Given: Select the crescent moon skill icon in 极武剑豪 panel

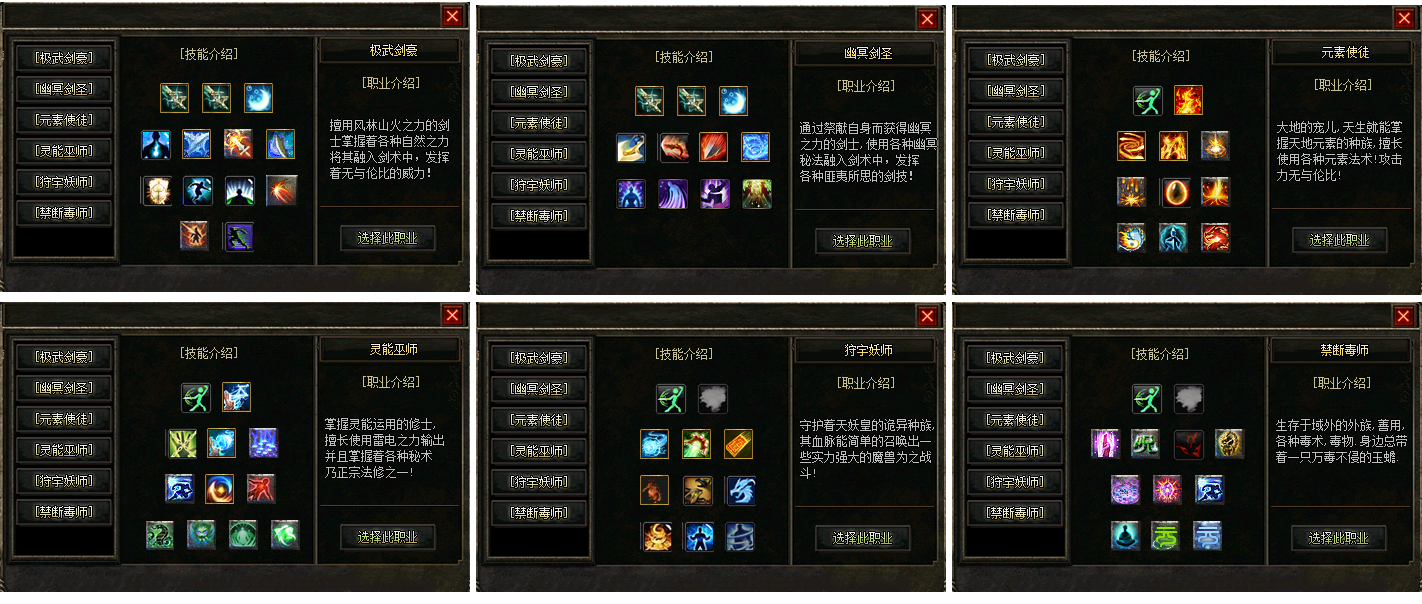Looking at the screenshot, I should [x=258, y=98].
